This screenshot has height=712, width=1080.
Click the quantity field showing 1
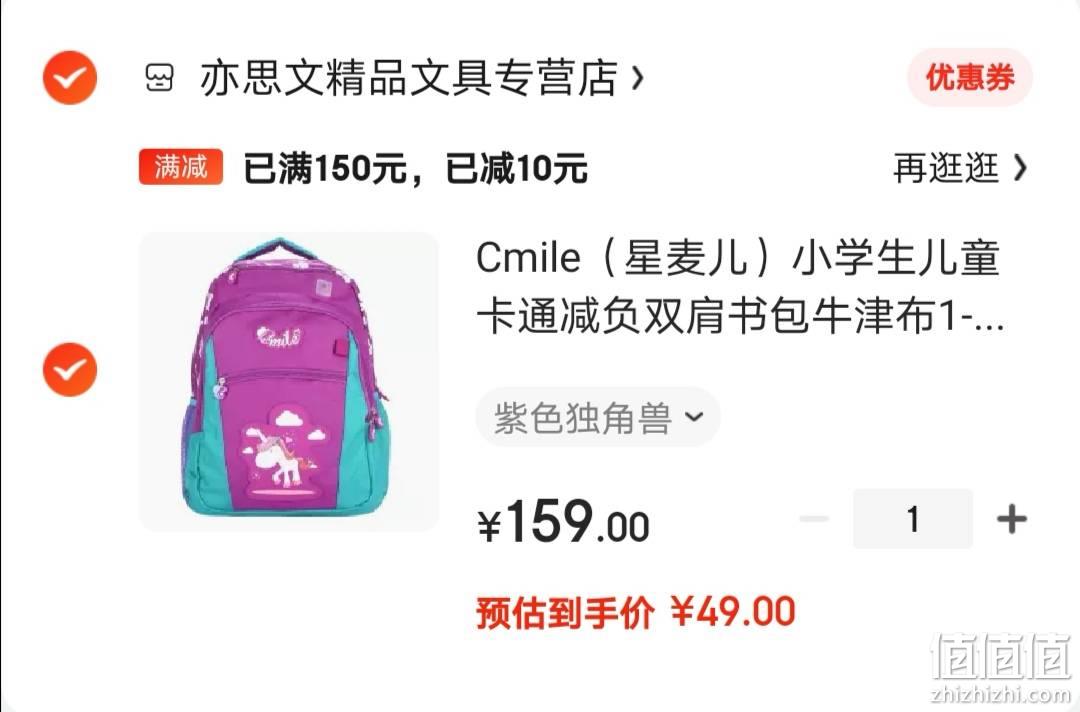coord(913,519)
